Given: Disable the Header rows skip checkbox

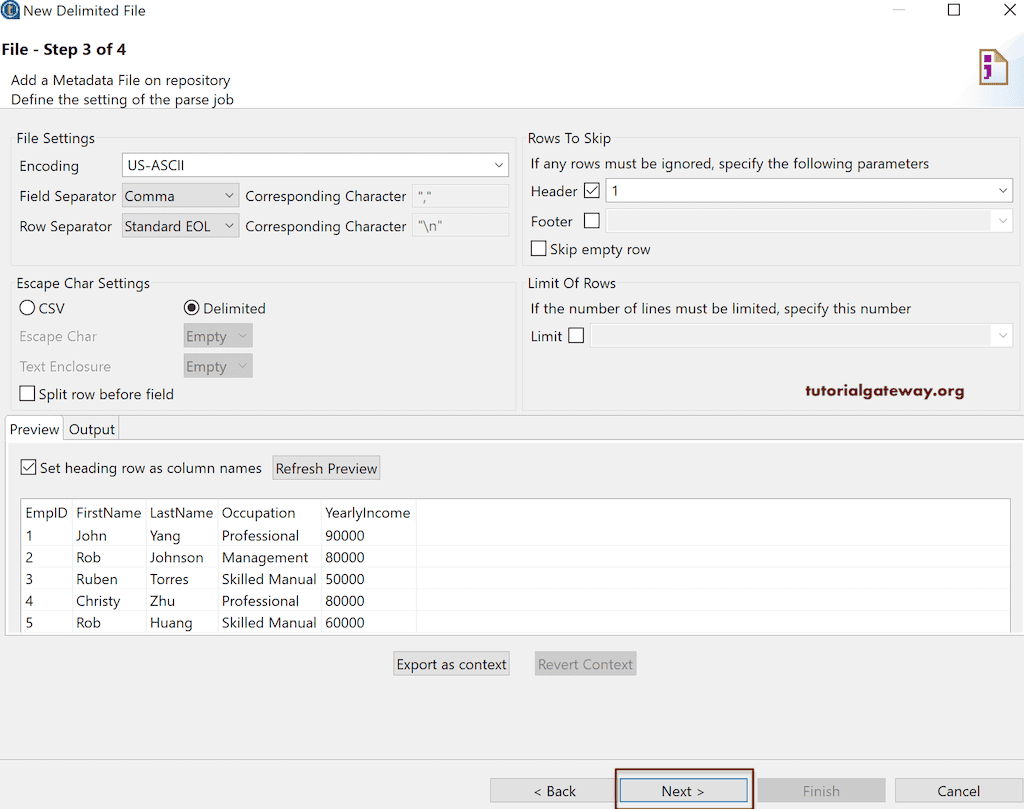Looking at the screenshot, I should click(591, 190).
